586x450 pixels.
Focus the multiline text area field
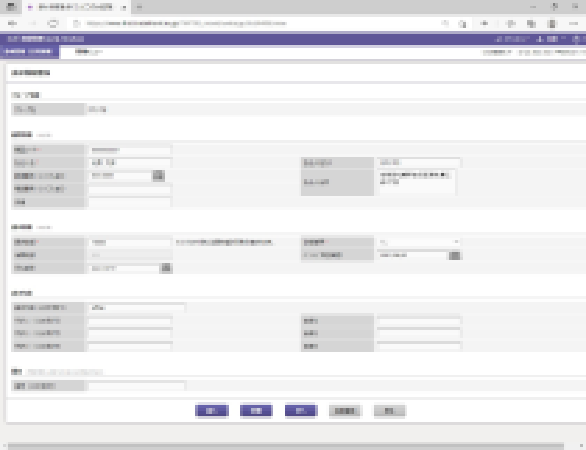point(417,182)
